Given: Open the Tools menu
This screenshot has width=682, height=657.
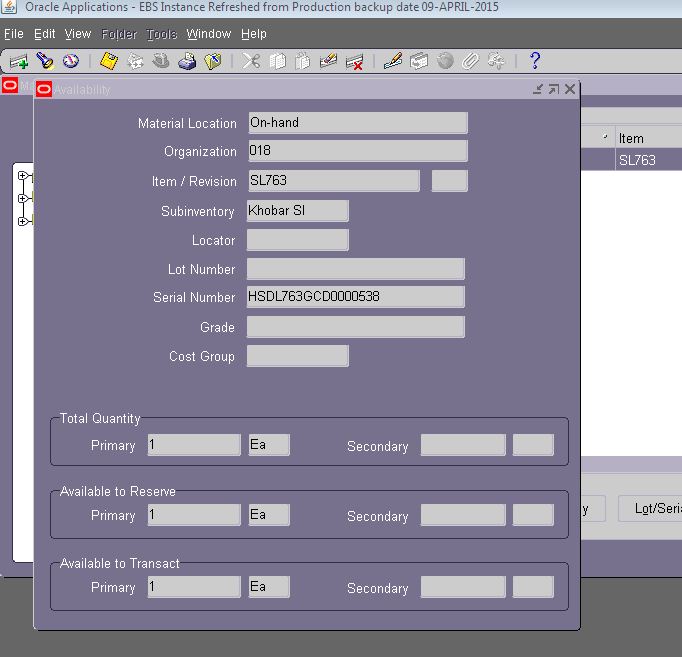Looking at the screenshot, I should point(161,34).
